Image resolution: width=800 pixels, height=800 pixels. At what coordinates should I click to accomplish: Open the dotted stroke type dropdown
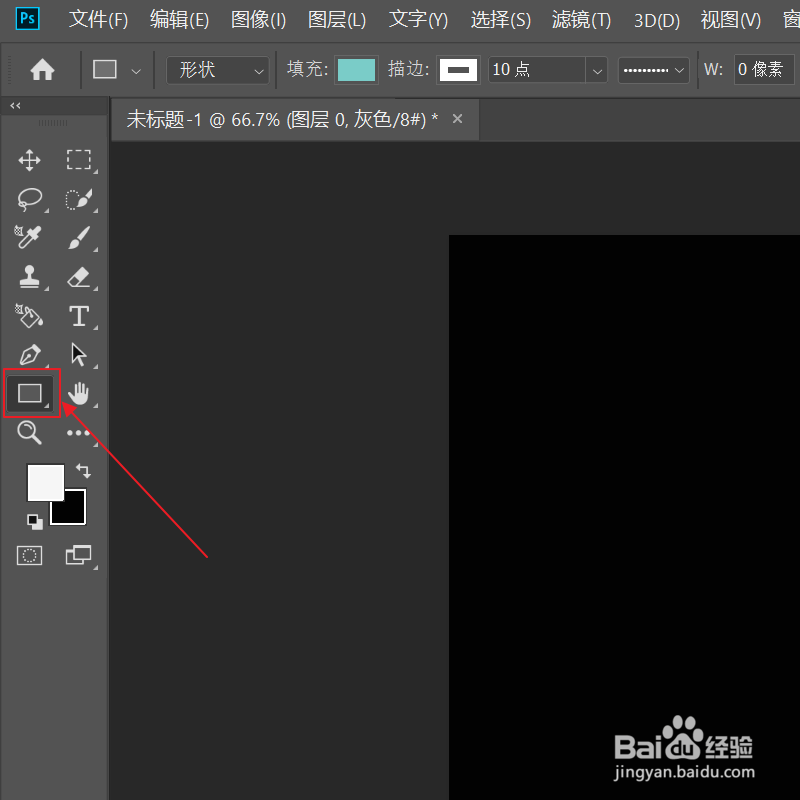click(654, 70)
